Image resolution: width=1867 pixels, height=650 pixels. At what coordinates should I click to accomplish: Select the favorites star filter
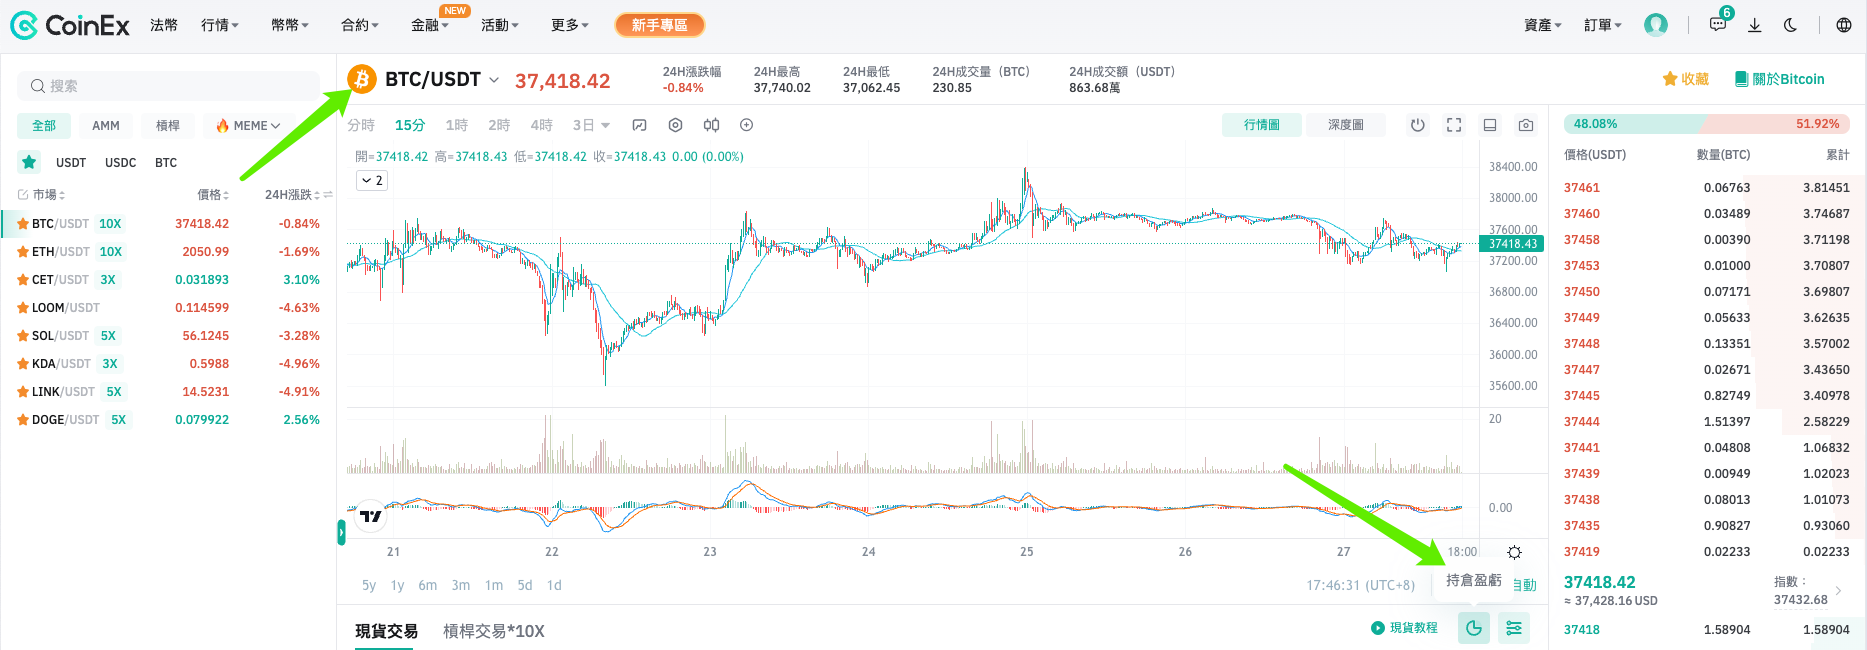(29, 162)
